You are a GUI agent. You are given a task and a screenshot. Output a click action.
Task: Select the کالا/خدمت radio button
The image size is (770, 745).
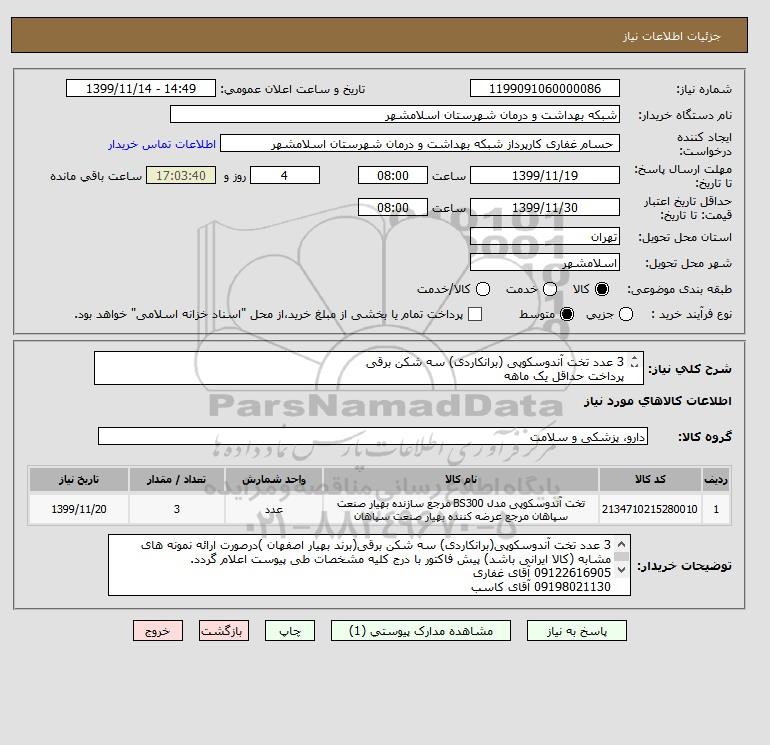pyautogui.click(x=483, y=289)
